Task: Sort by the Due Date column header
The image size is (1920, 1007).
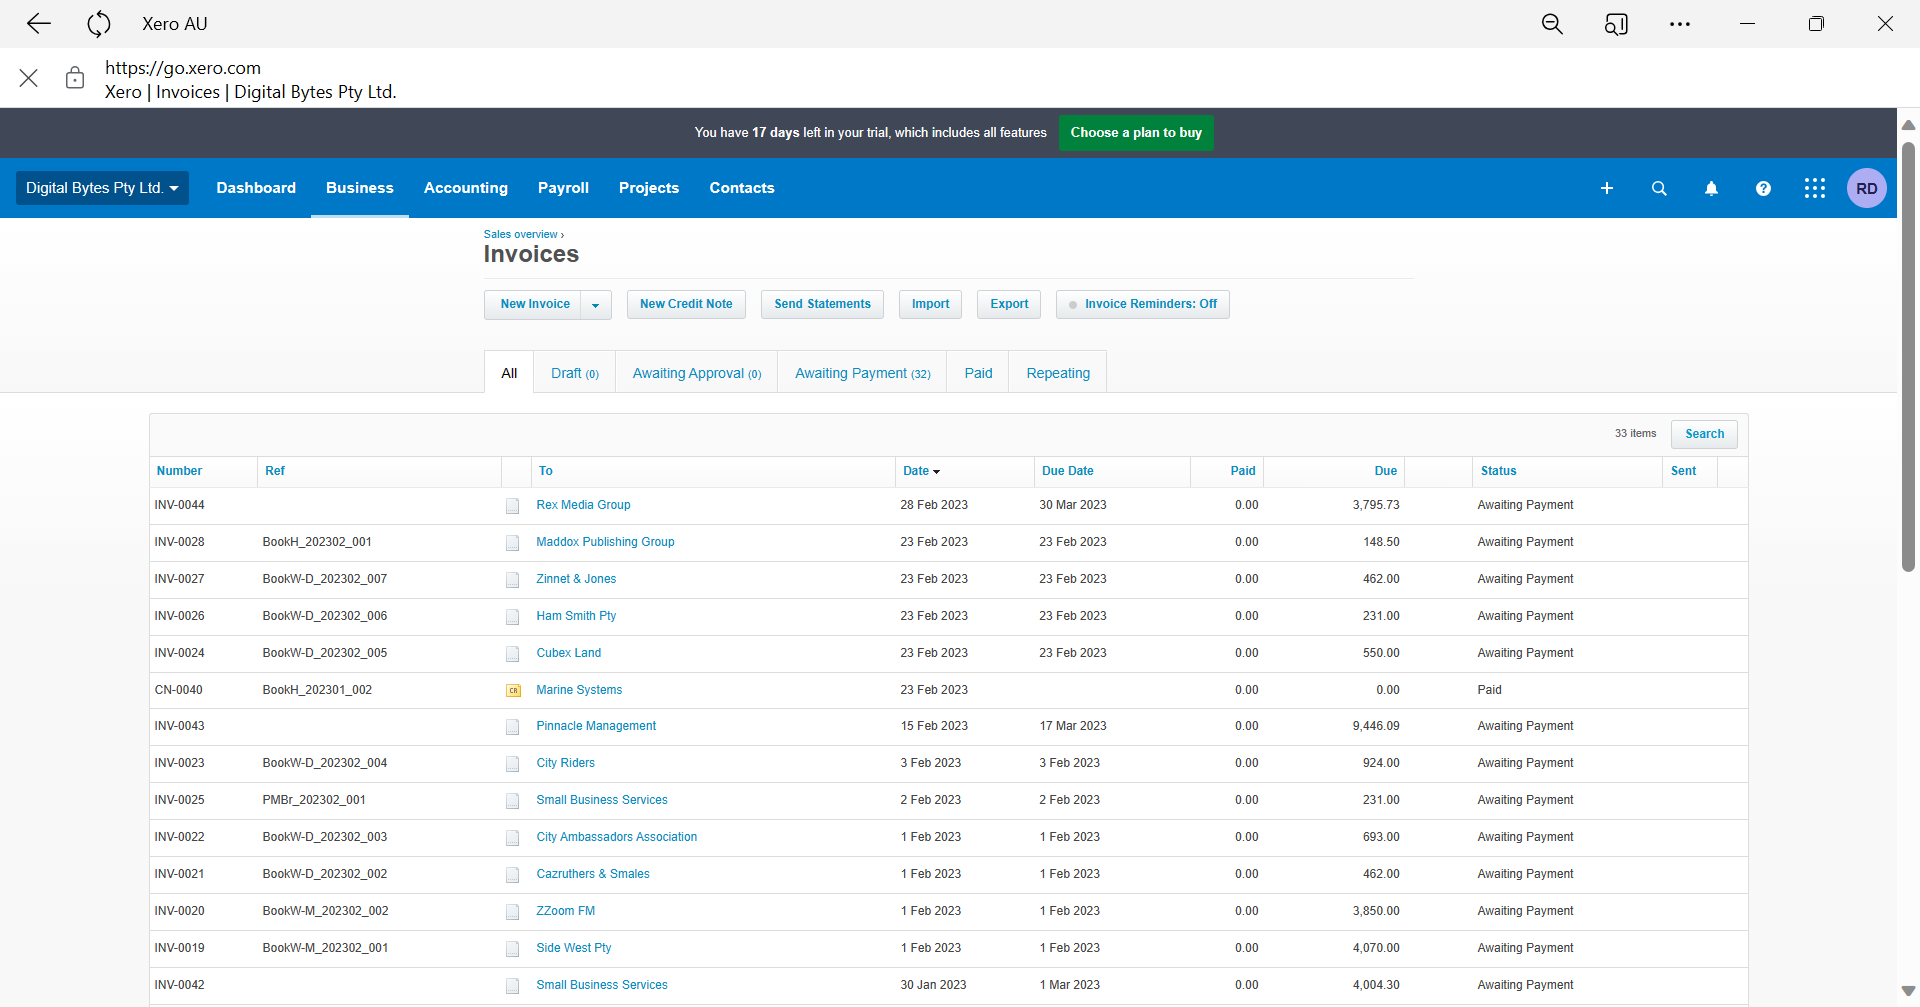Action: 1067,471
